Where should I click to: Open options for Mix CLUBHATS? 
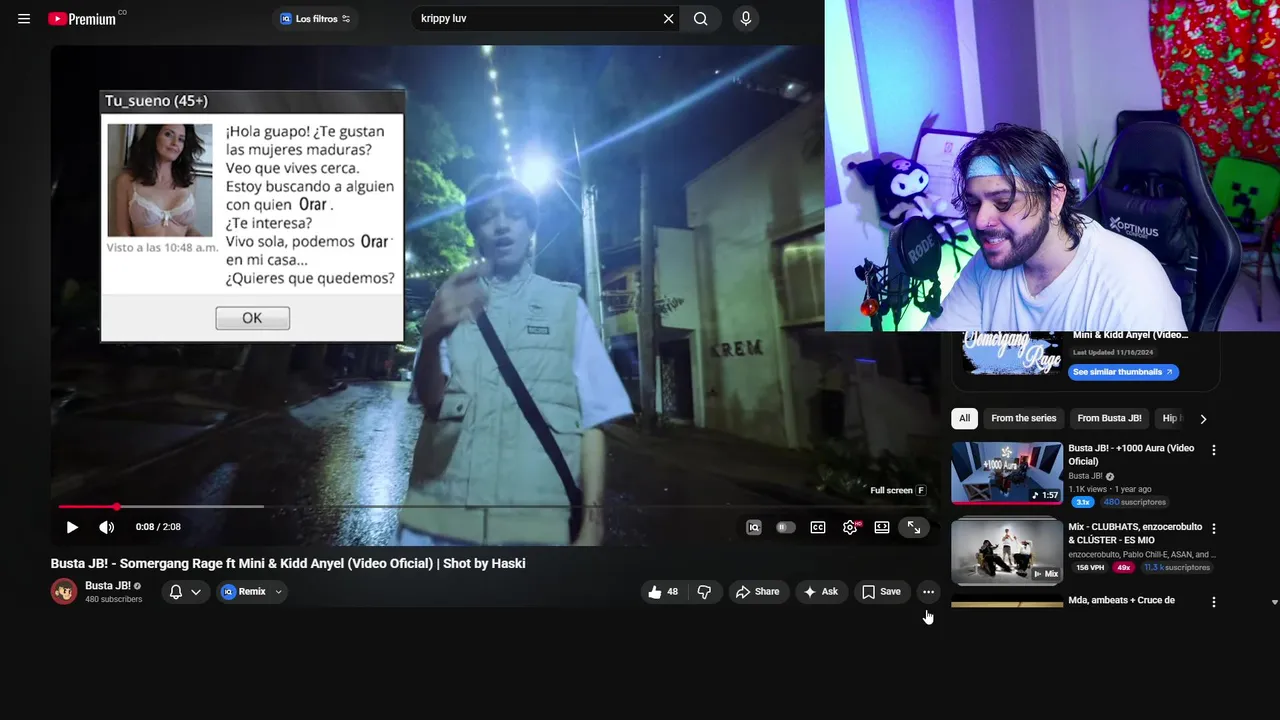click(x=1214, y=528)
